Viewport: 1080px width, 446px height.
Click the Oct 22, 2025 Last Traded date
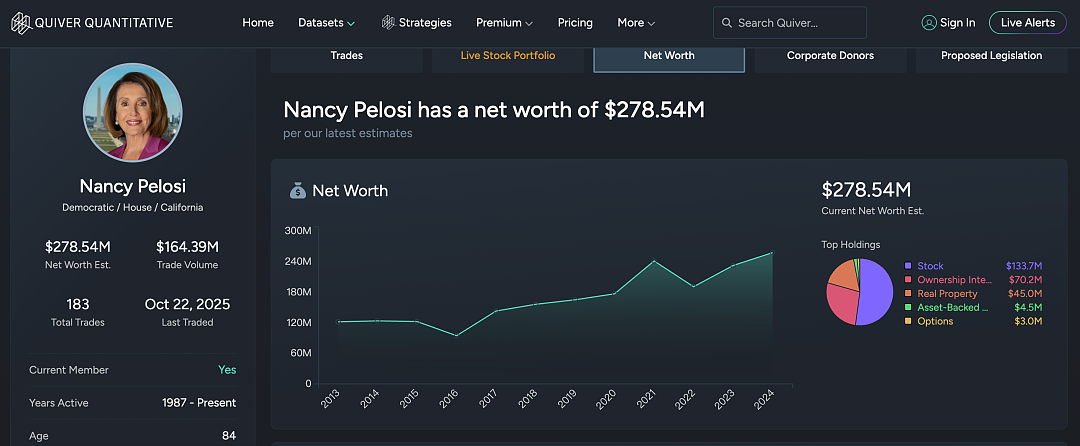187,304
